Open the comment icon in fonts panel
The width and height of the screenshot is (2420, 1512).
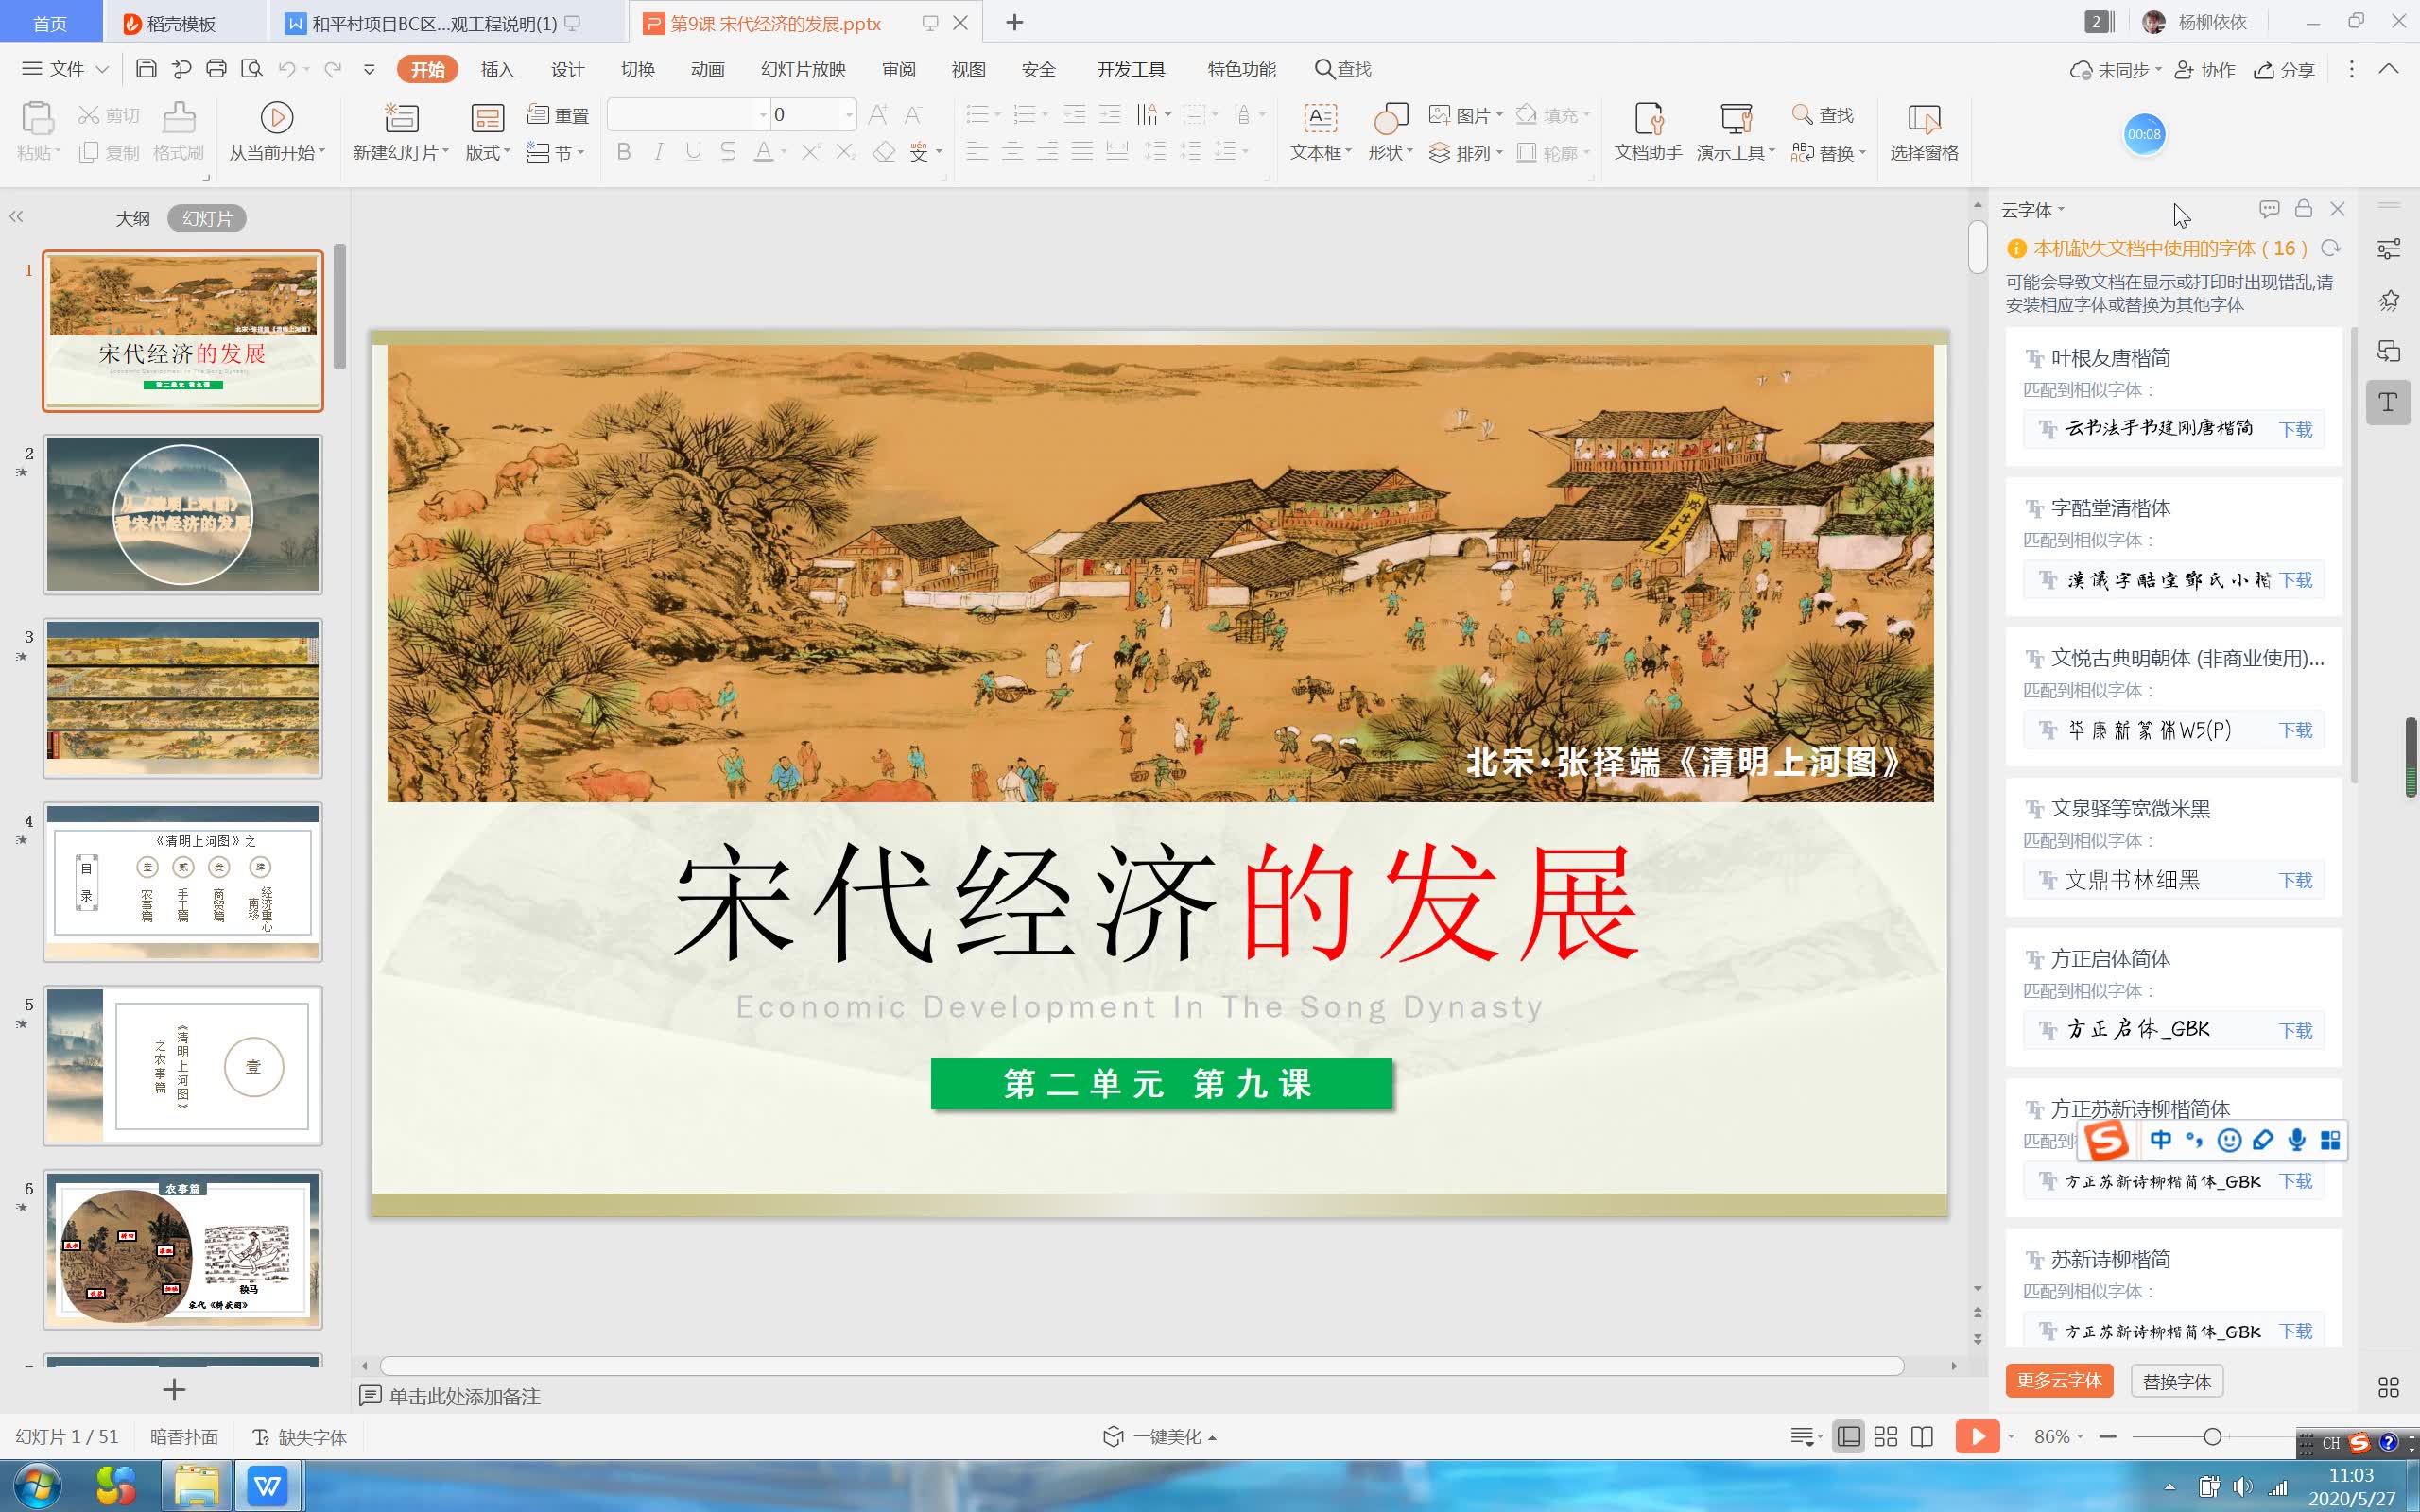point(2269,209)
